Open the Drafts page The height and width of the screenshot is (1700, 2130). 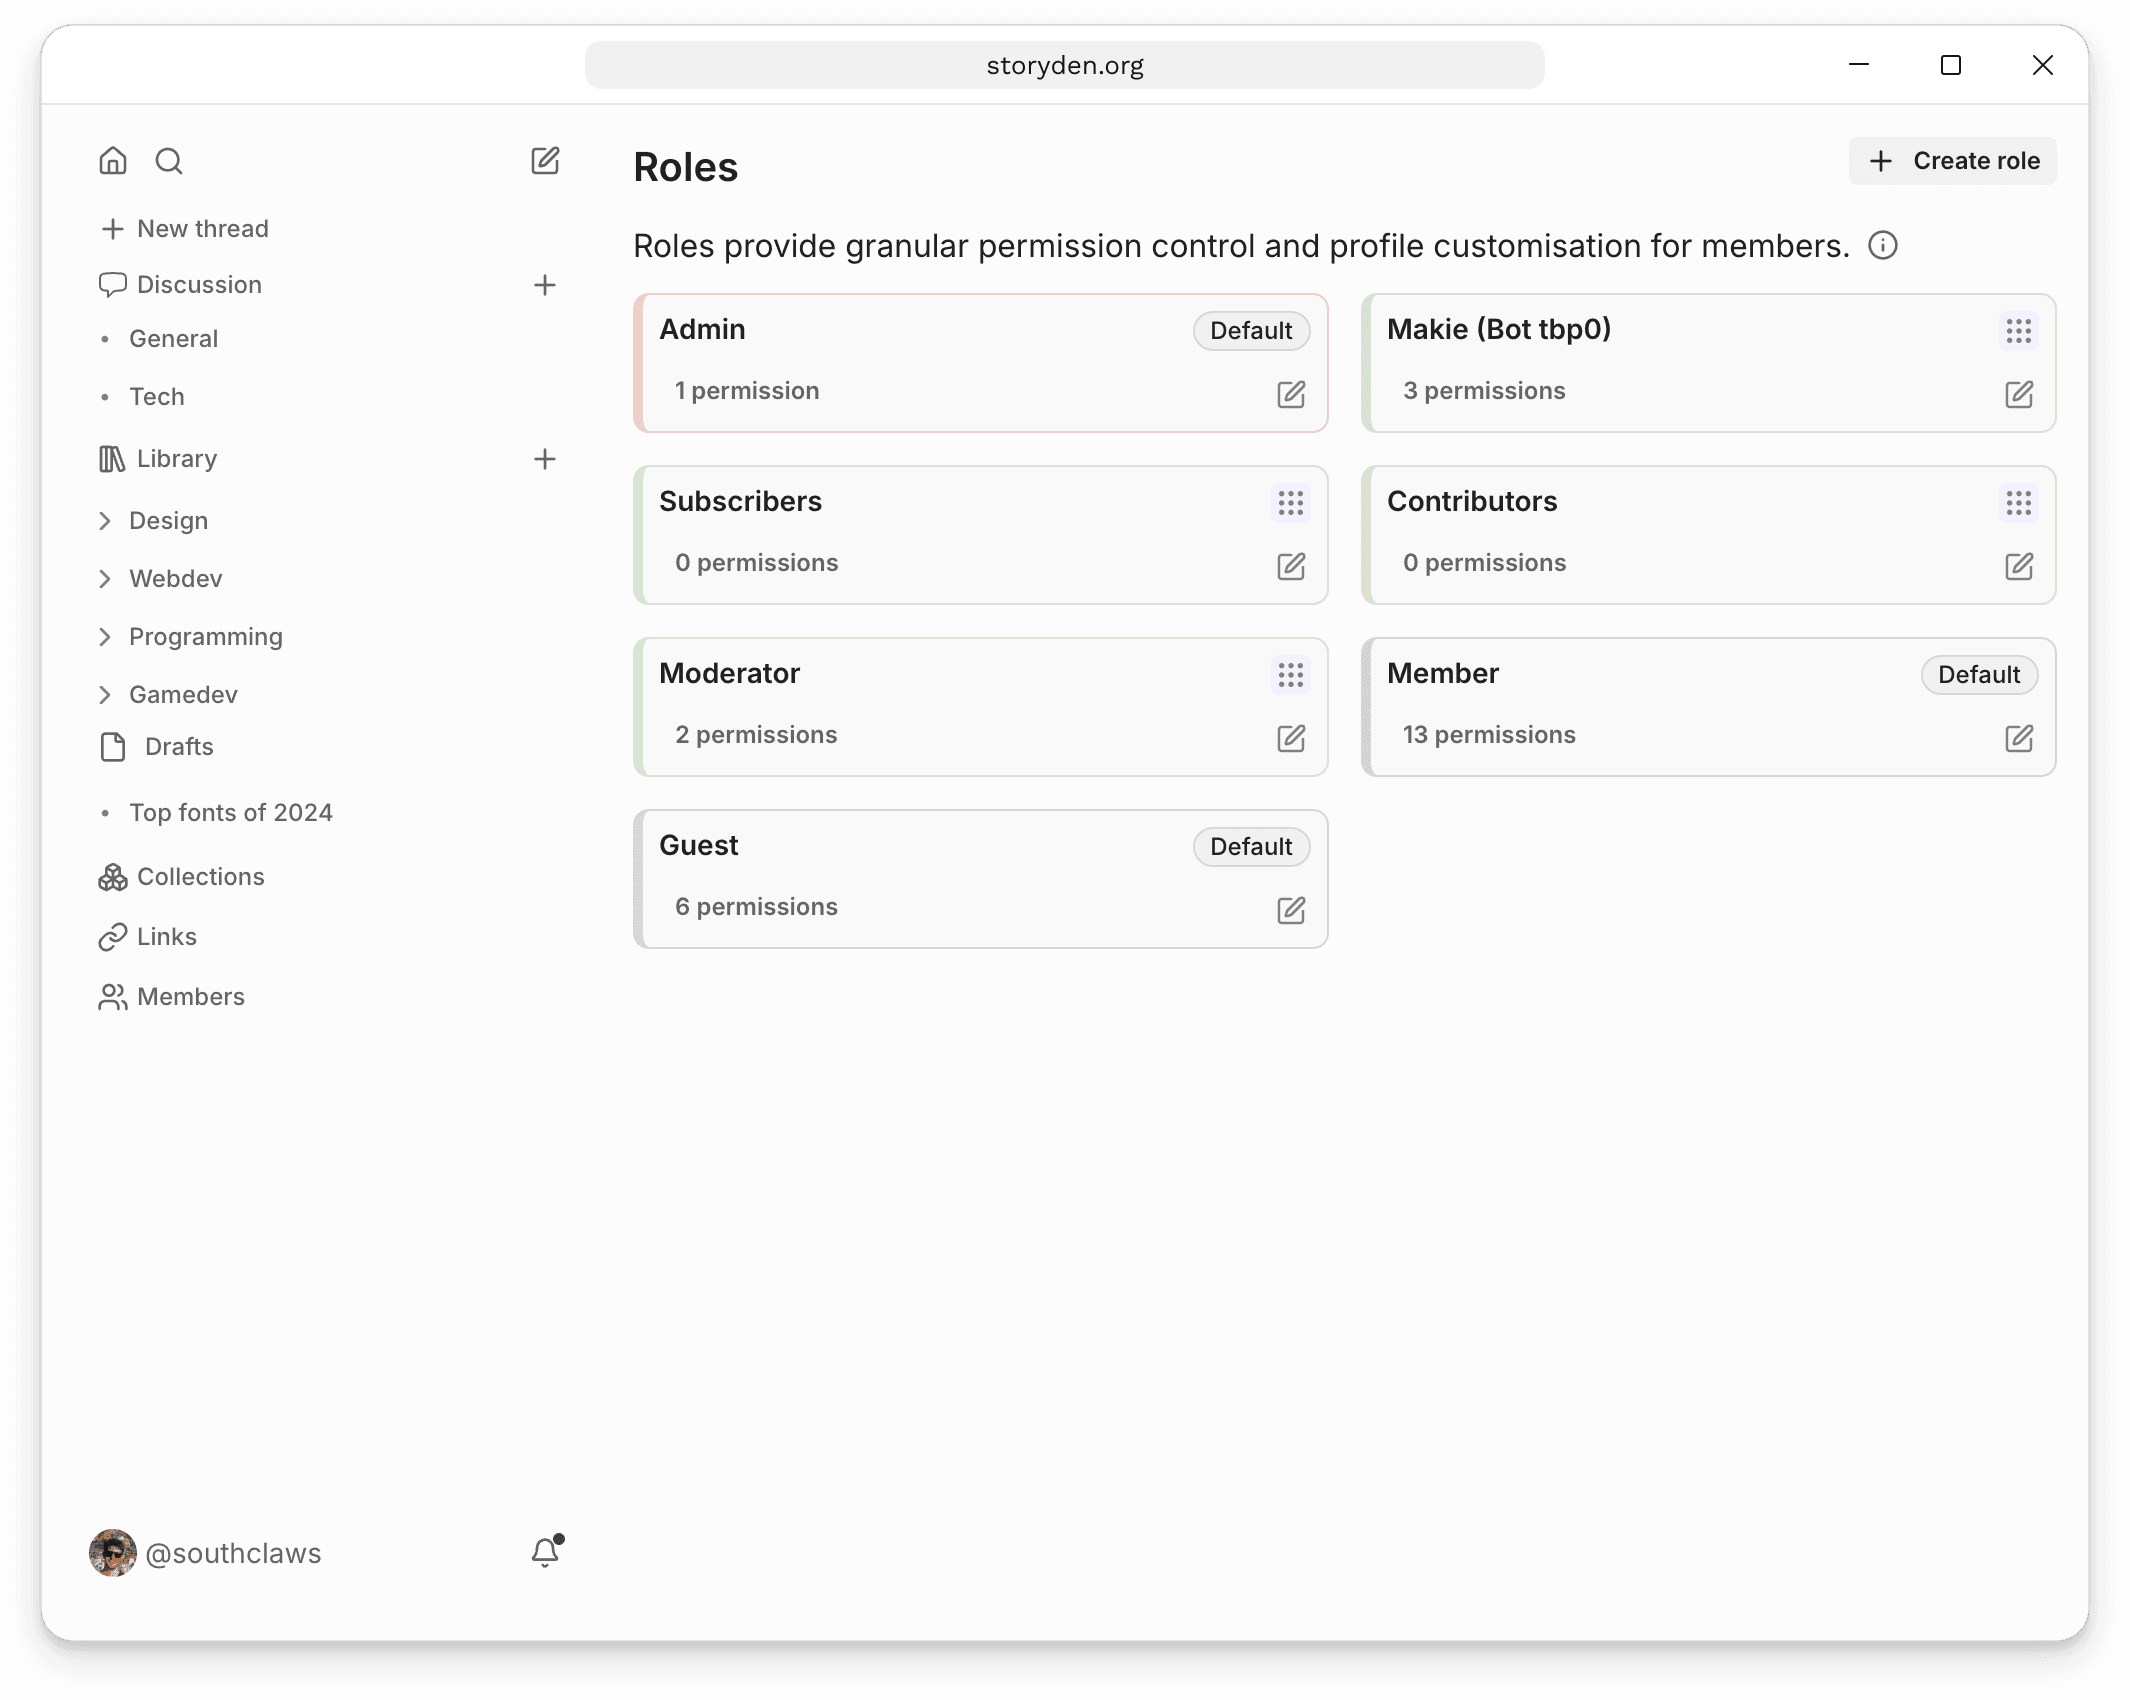click(157, 747)
